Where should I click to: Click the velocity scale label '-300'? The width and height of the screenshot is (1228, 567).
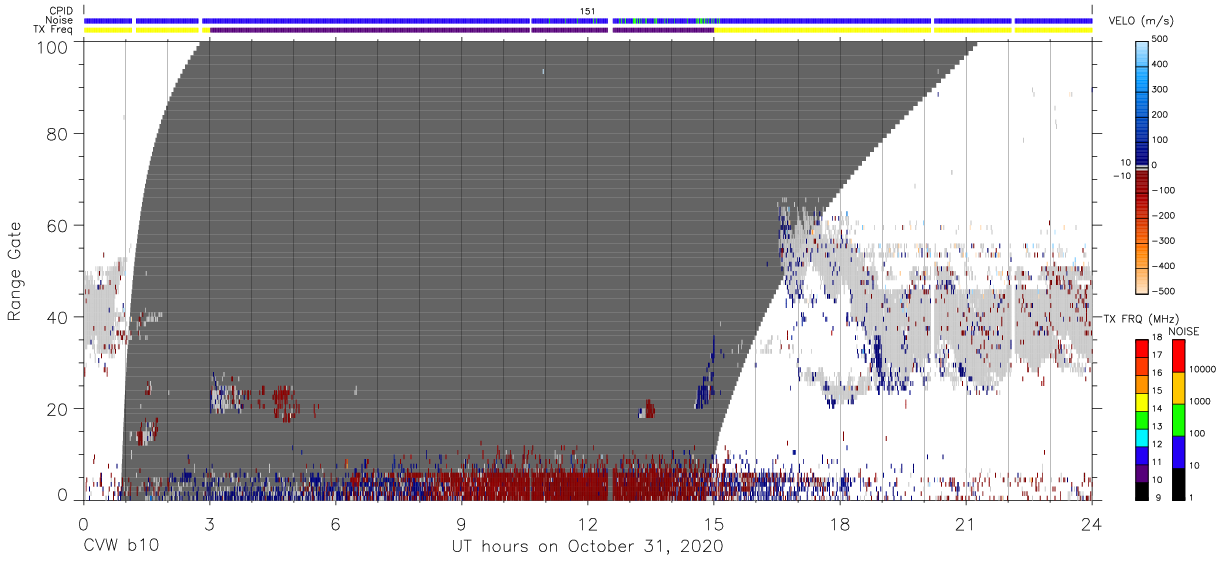1165,241
